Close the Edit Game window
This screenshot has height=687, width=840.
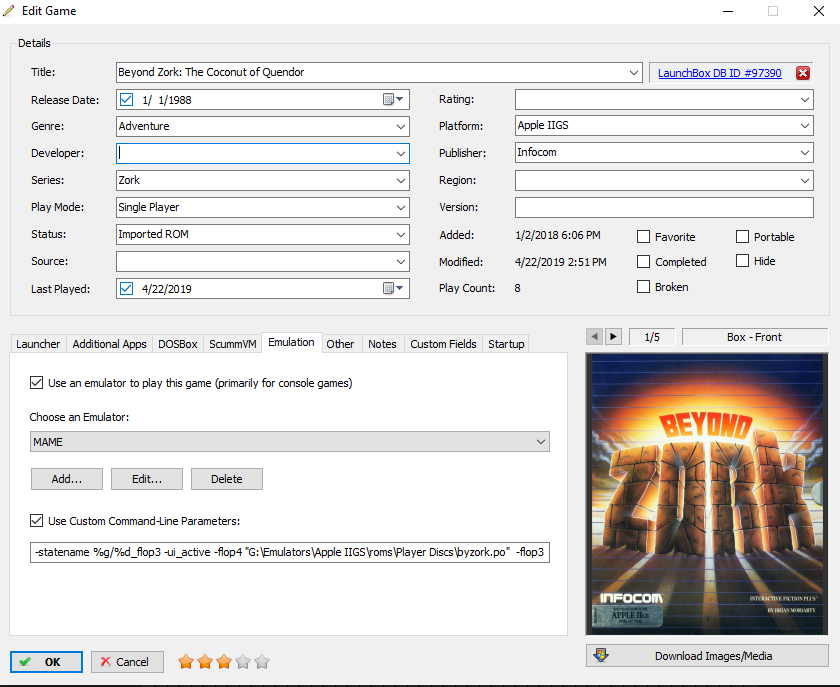pos(819,11)
